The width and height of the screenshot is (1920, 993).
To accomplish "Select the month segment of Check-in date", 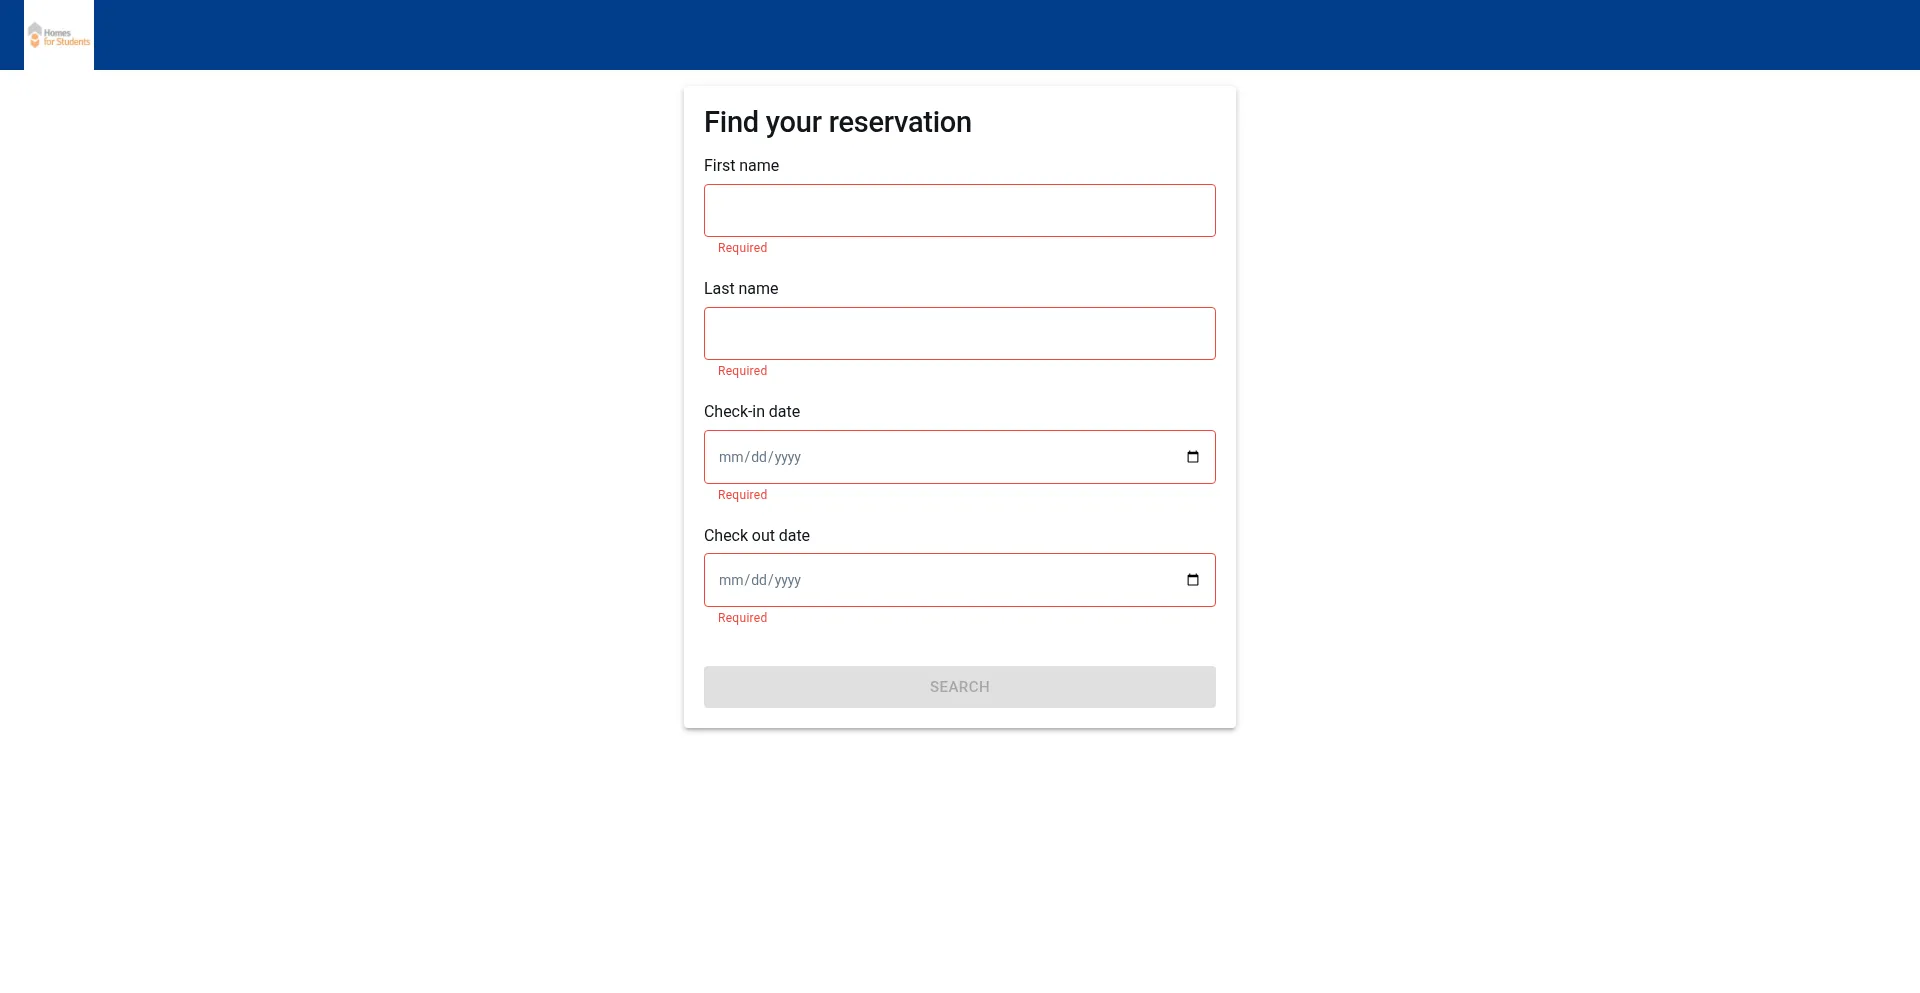I will click(731, 457).
